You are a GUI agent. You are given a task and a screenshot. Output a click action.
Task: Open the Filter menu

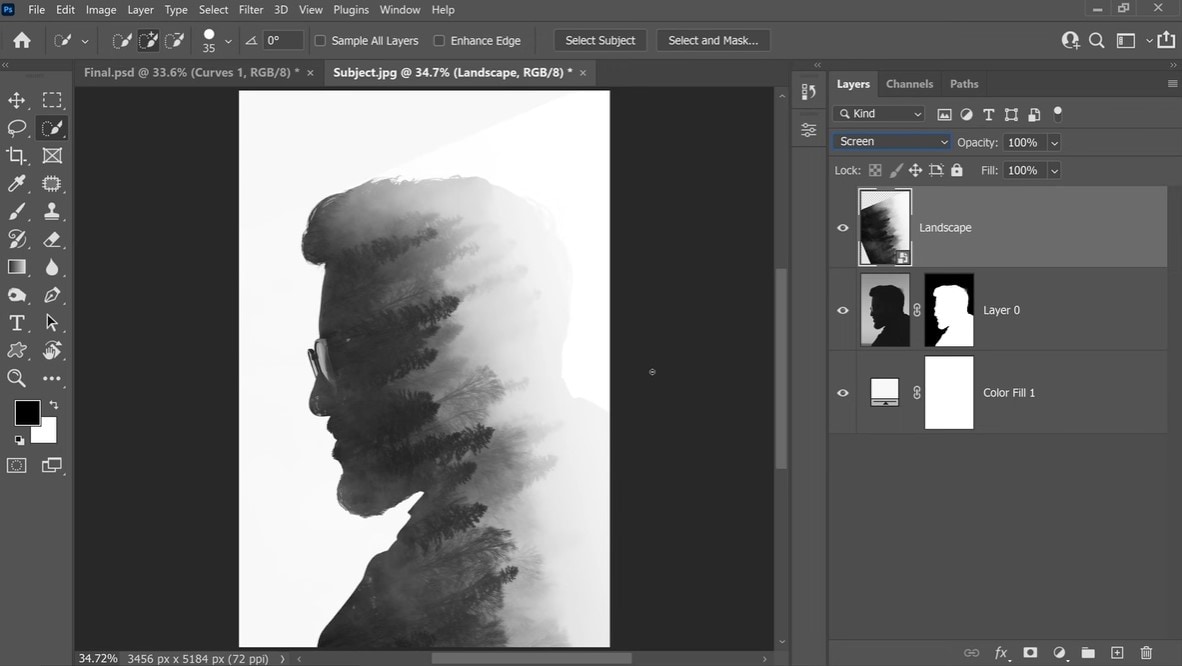tap(251, 10)
